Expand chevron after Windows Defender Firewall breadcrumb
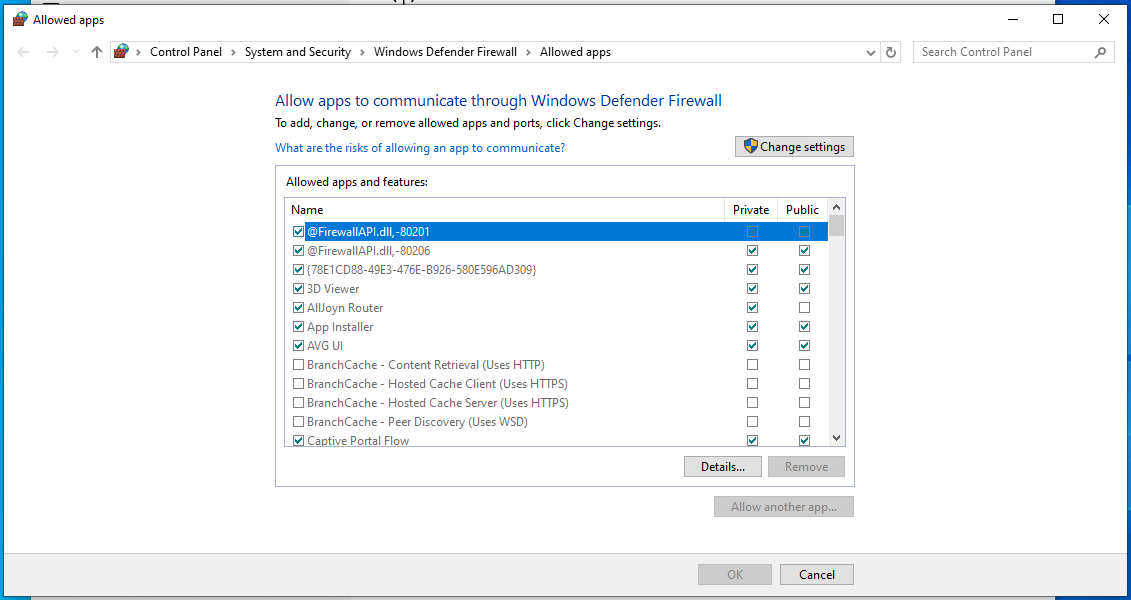Viewport: 1131px width, 600px height. point(529,52)
